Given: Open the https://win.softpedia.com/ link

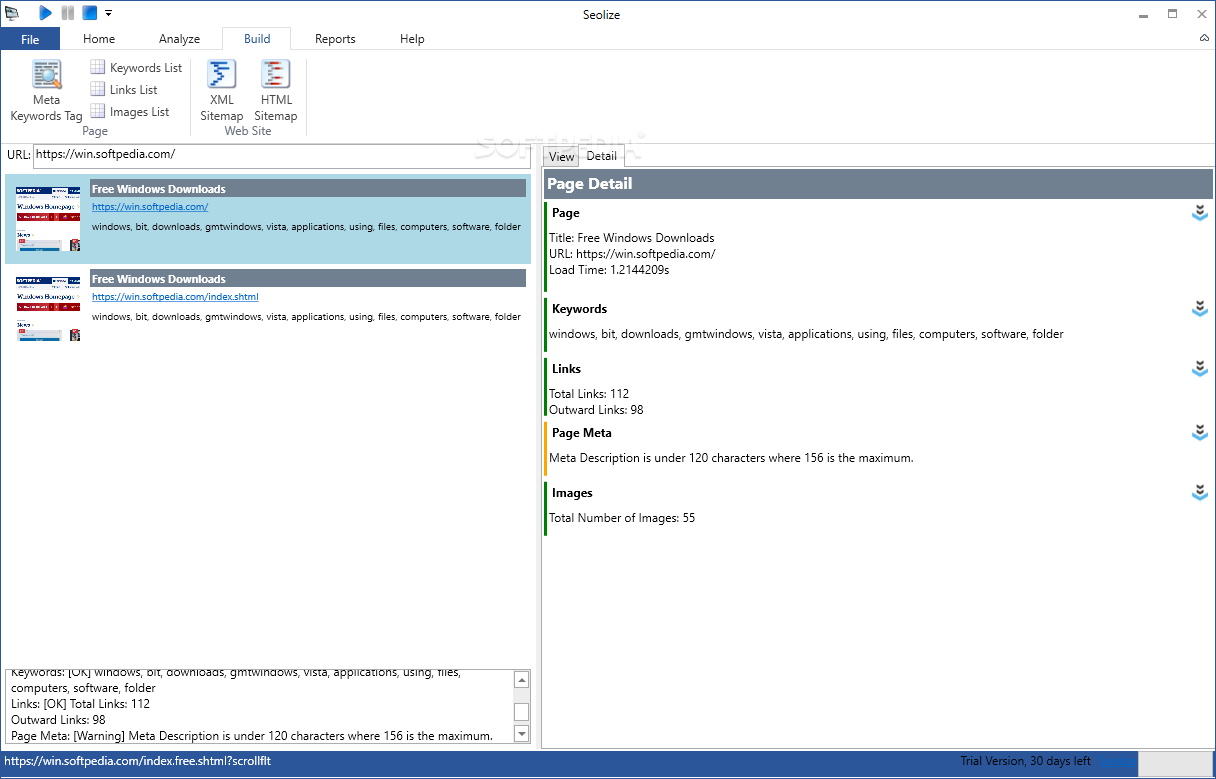Looking at the screenshot, I should (x=150, y=207).
